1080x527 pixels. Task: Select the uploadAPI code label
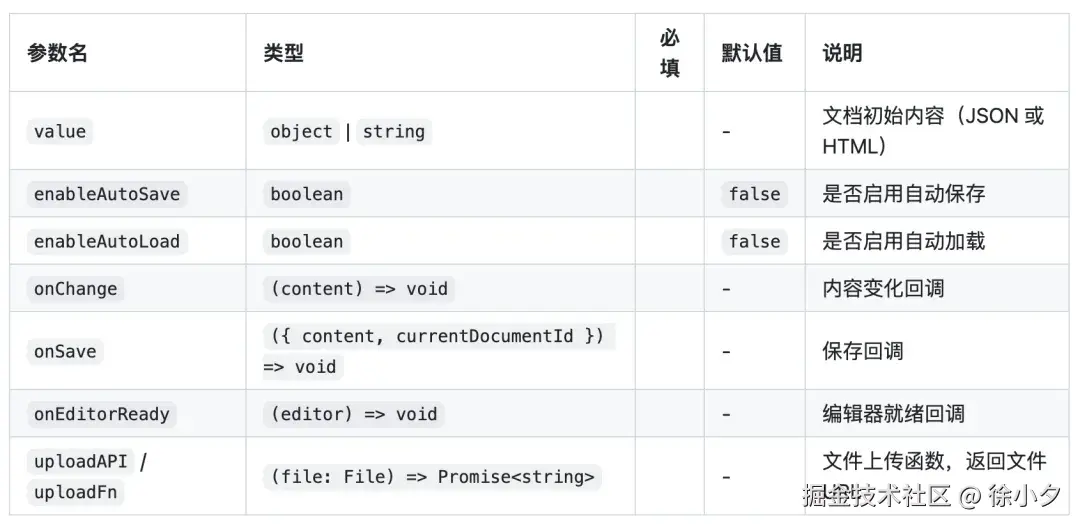click(82, 463)
